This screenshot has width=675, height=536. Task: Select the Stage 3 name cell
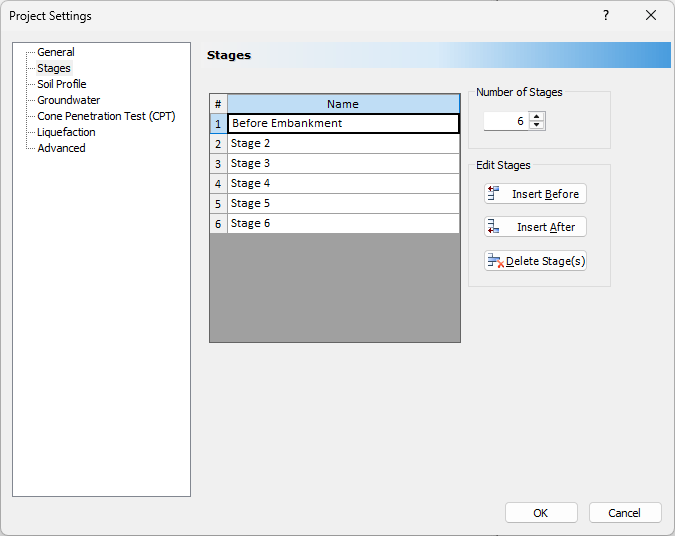[x=343, y=164]
